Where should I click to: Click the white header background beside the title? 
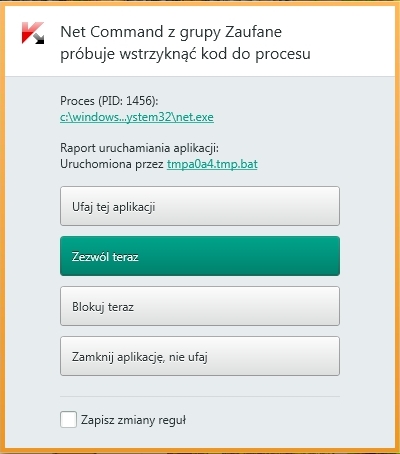(x=350, y=42)
